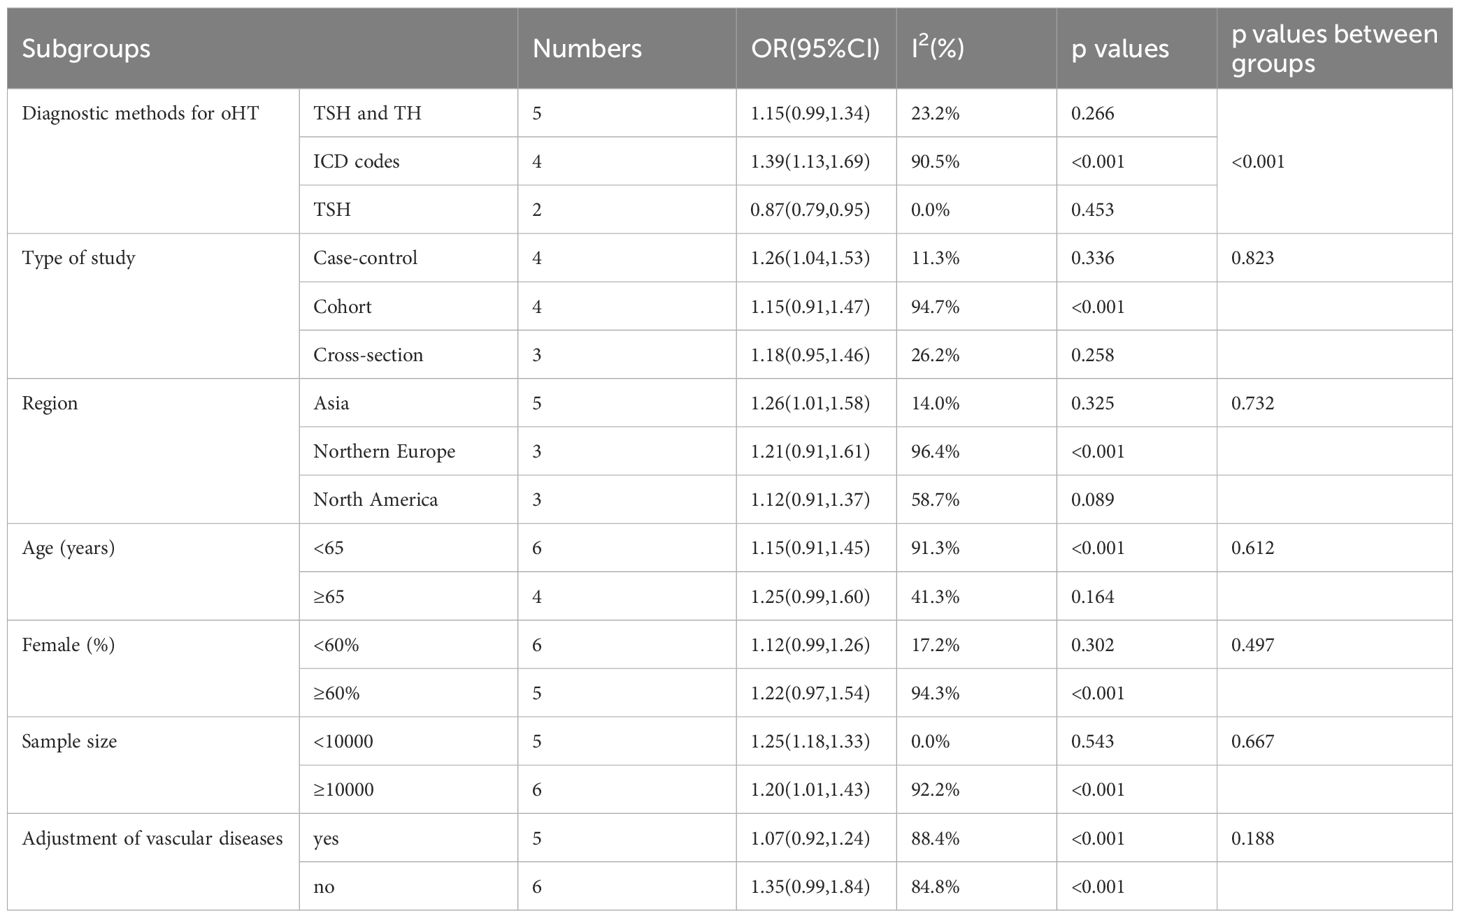1460x918 pixels.
Task: Select the "OR(95%CI)" header cell
Action: point(815,48)
